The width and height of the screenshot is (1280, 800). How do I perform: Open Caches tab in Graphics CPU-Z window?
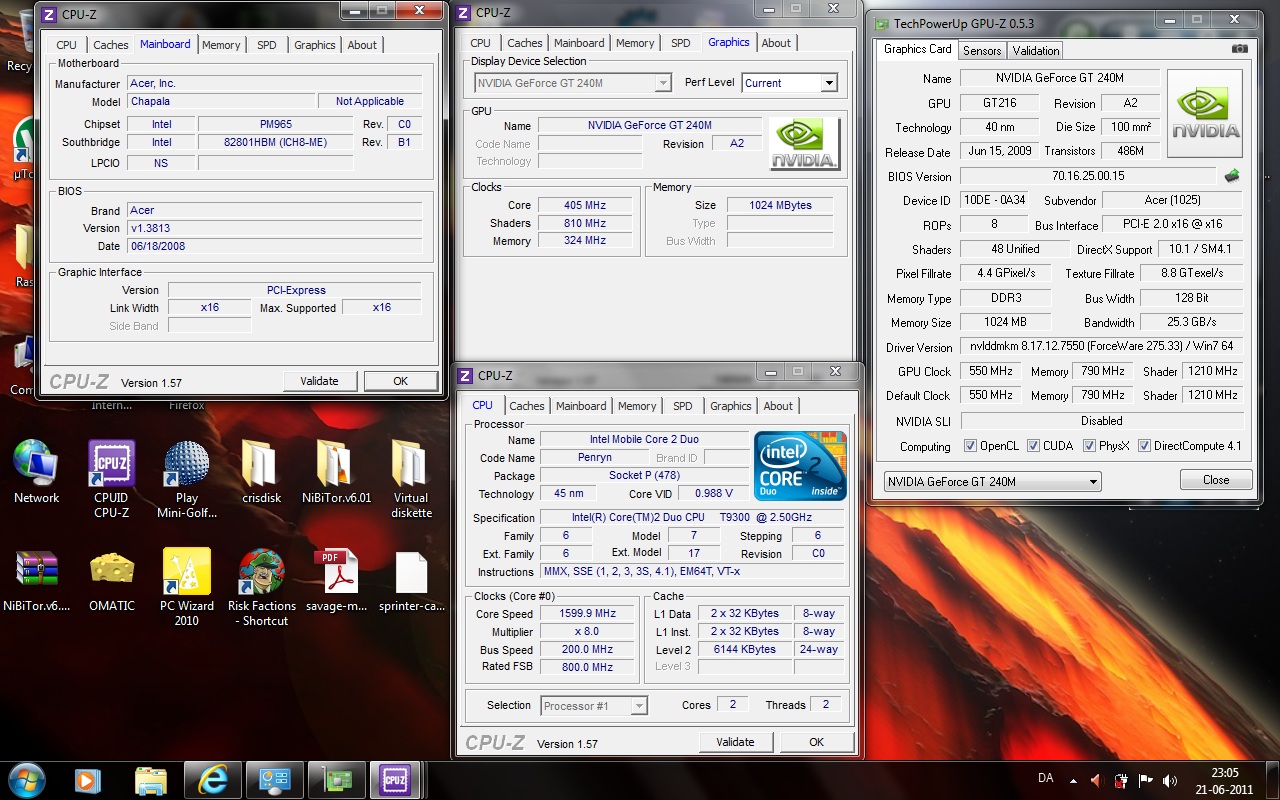524,43
